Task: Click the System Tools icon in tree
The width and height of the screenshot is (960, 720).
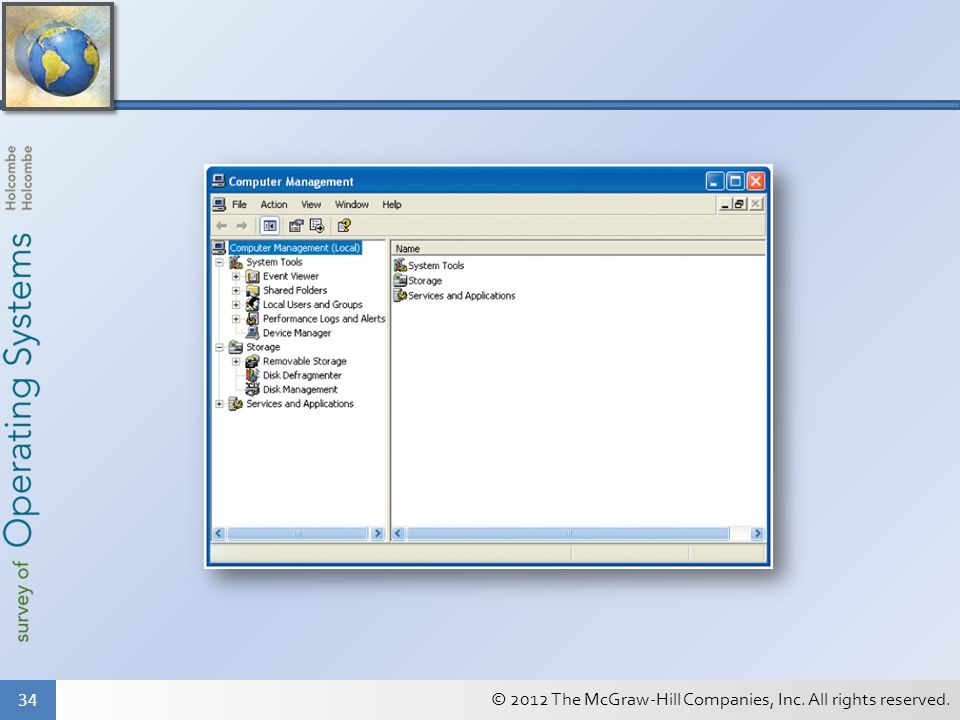Action: point(236,263)
